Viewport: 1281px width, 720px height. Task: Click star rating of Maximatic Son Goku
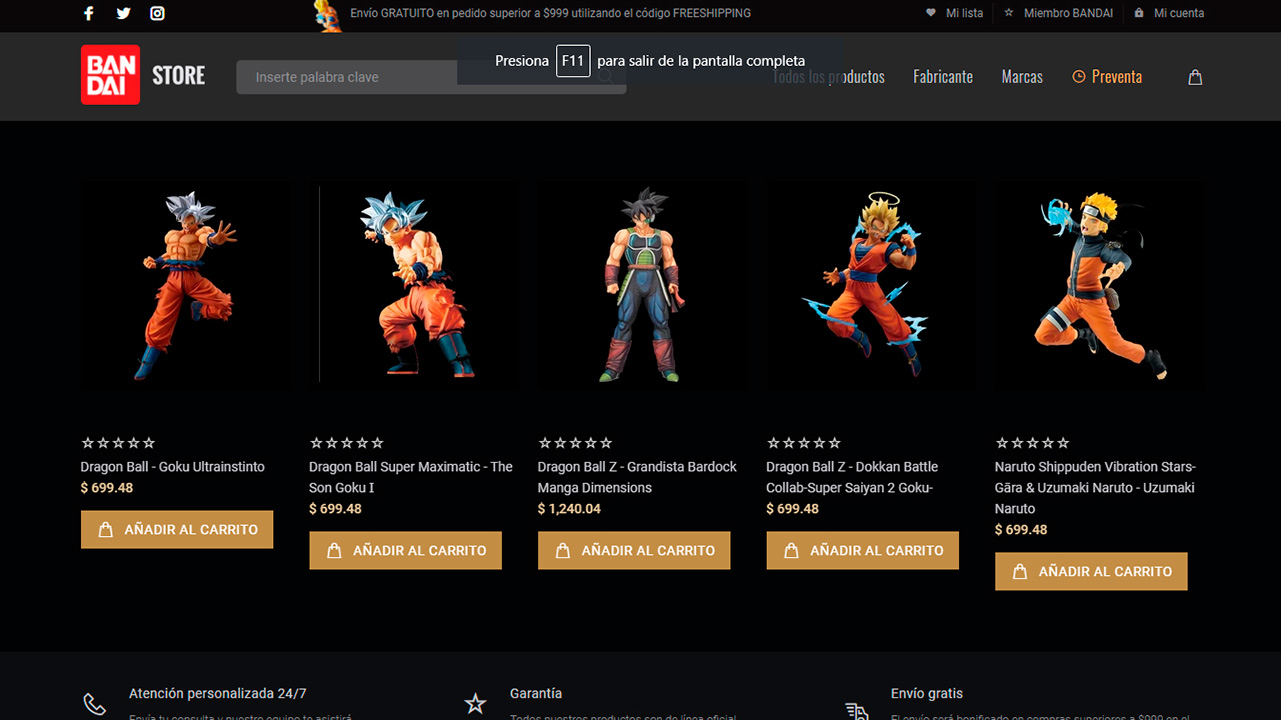tap(346, 443)
